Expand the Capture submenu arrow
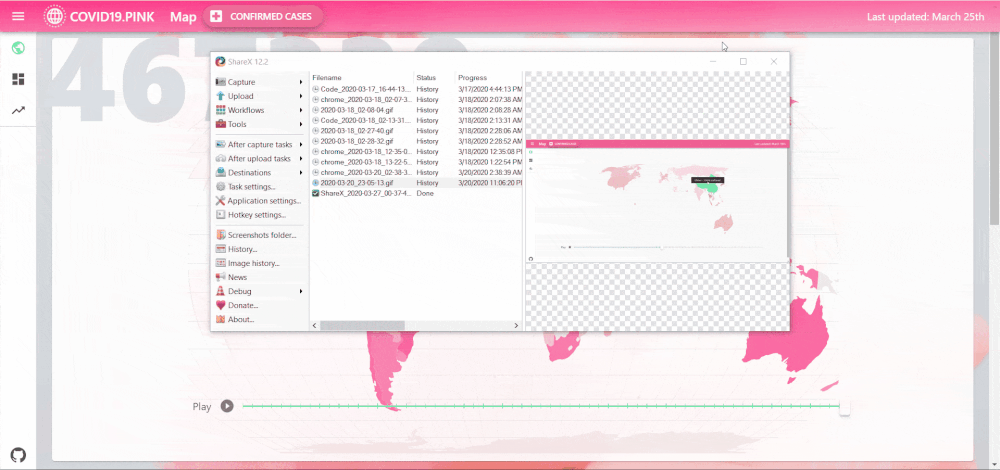Image resolution: width=1000 pixels, height=470 pixels. [301, 82]
